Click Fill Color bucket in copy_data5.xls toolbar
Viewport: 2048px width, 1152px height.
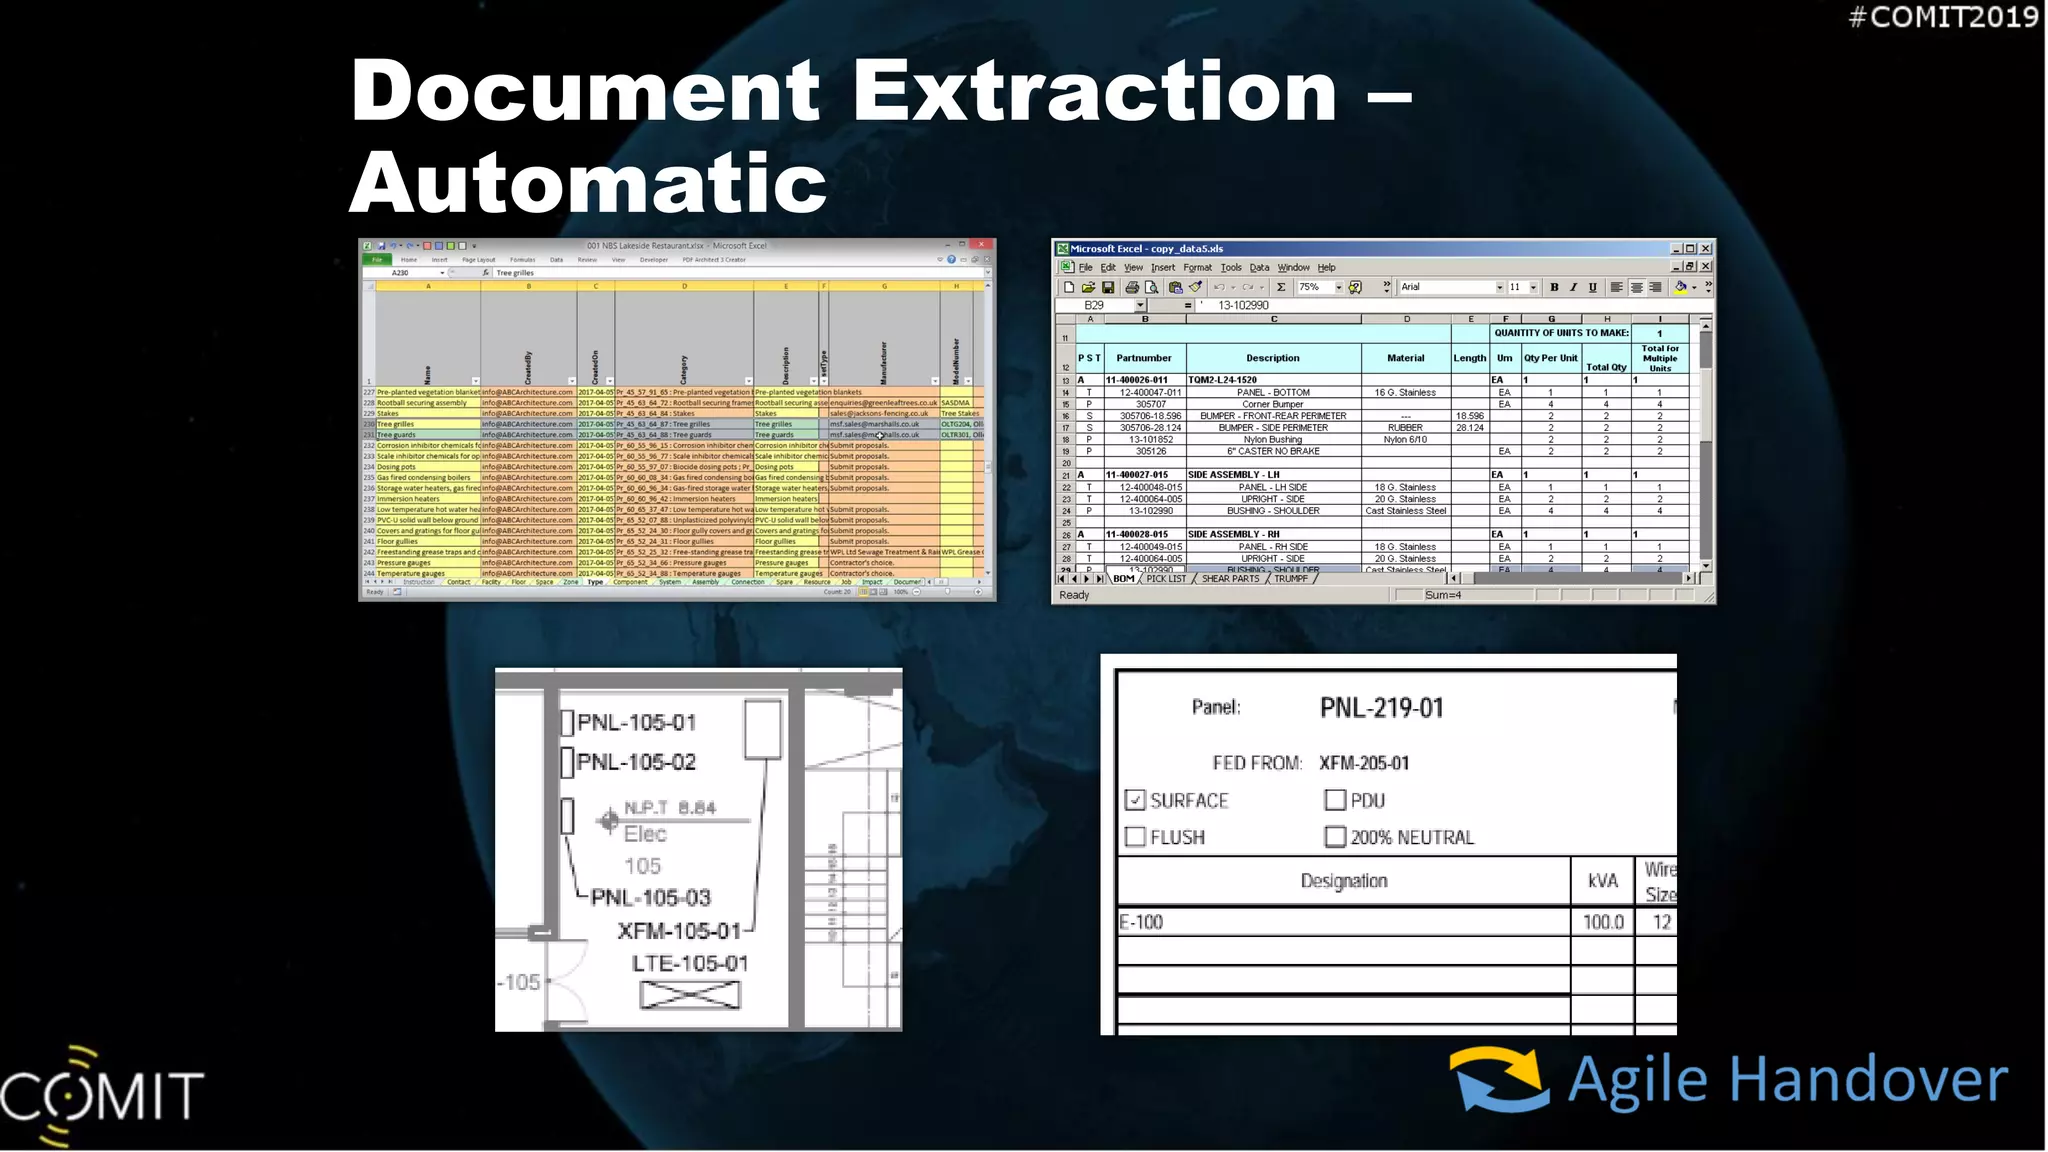tap(1681, 287)
